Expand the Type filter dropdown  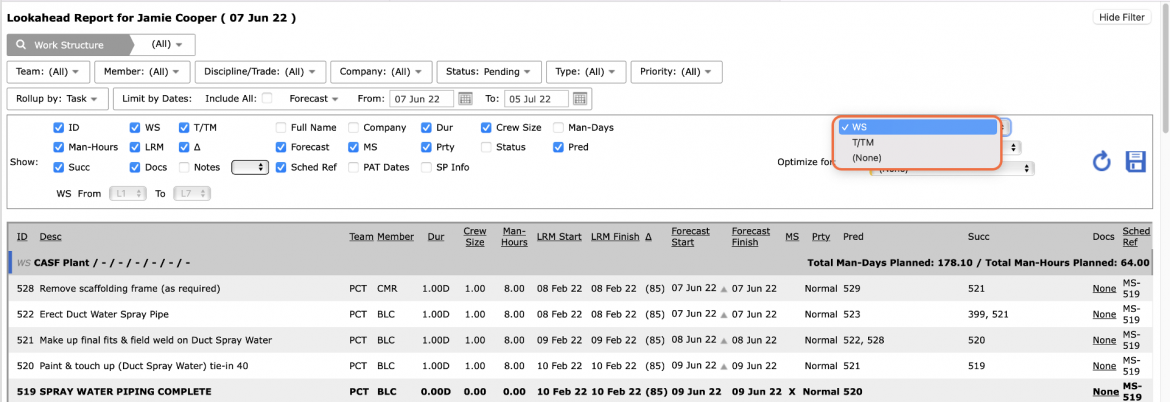tap(586, 72)
